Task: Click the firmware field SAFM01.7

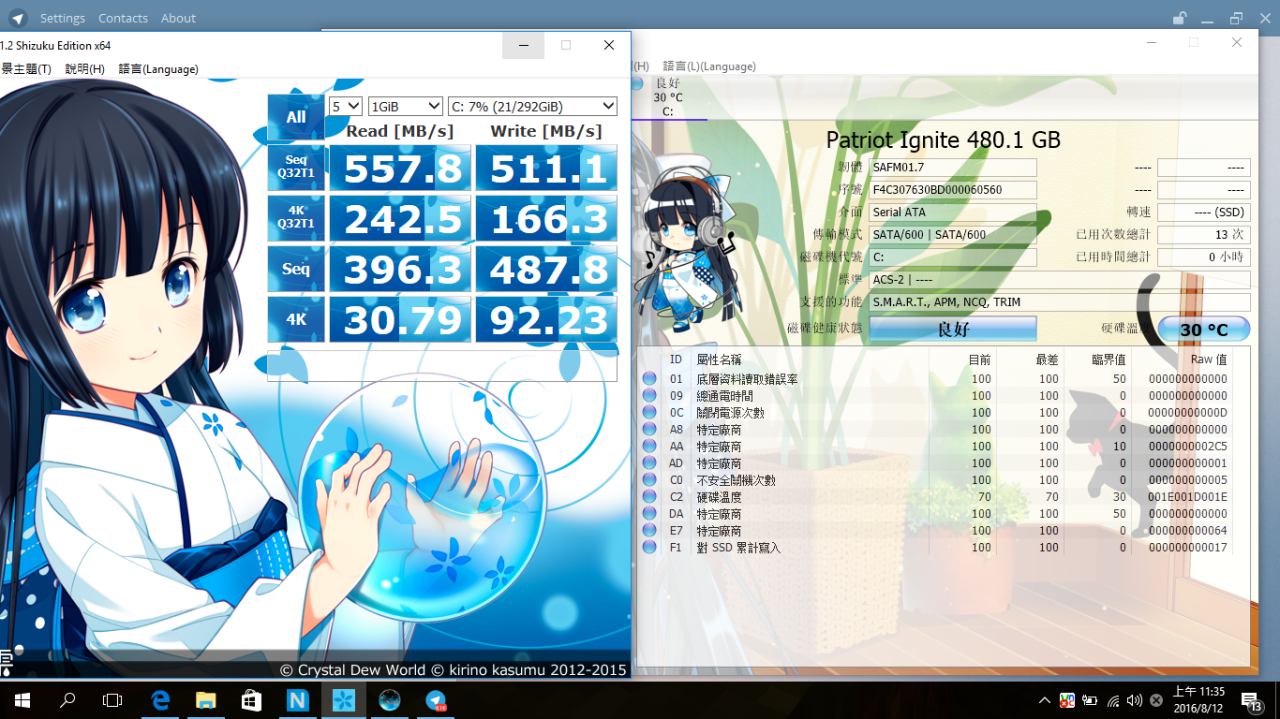Action: click(952, 167)
